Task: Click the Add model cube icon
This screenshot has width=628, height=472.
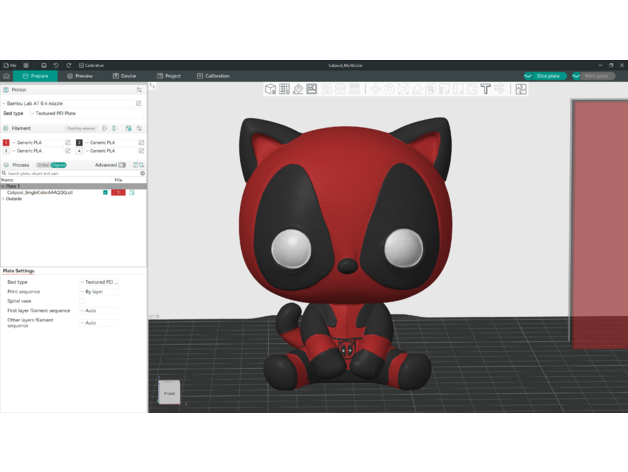Action: pos(270,89)
